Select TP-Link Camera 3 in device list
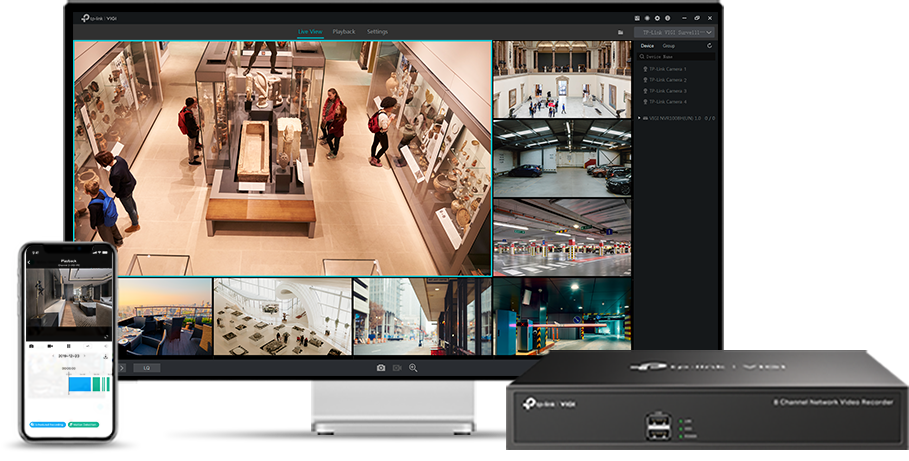 click(x=667, y=91)
